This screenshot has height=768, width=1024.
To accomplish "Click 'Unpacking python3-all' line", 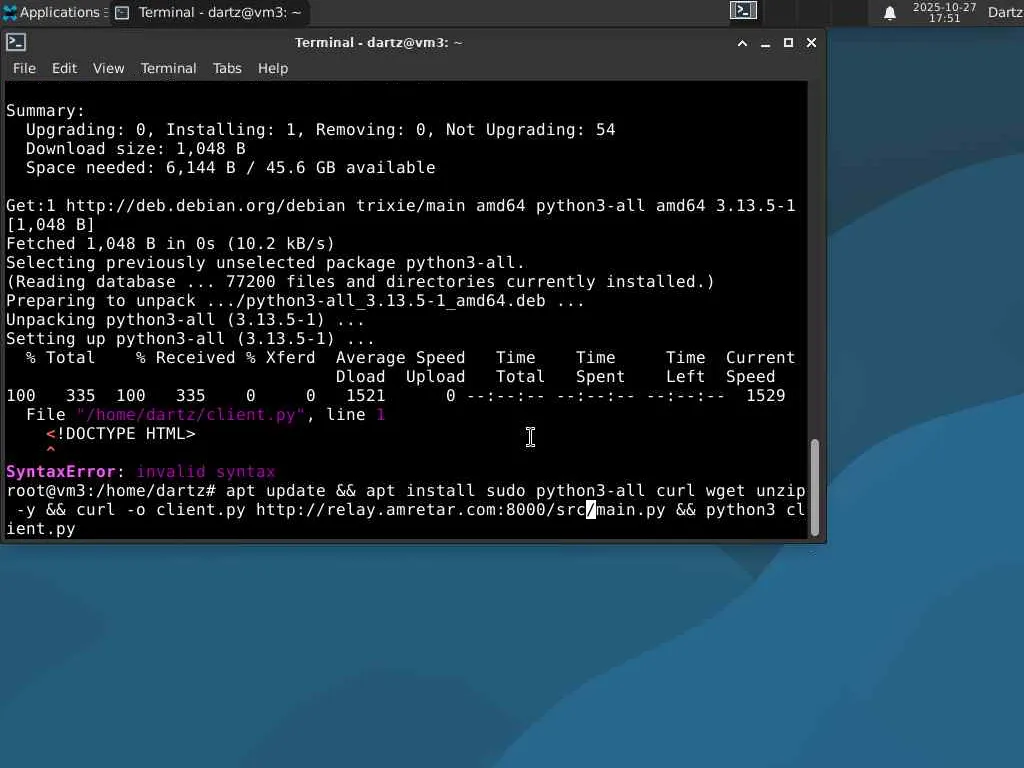I will [185, 320].
